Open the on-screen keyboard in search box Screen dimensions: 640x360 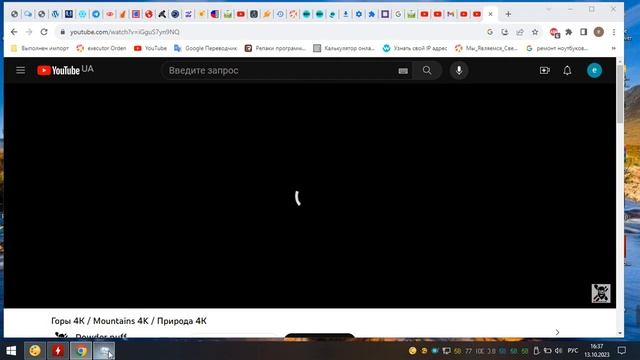(x=403, y=71)
